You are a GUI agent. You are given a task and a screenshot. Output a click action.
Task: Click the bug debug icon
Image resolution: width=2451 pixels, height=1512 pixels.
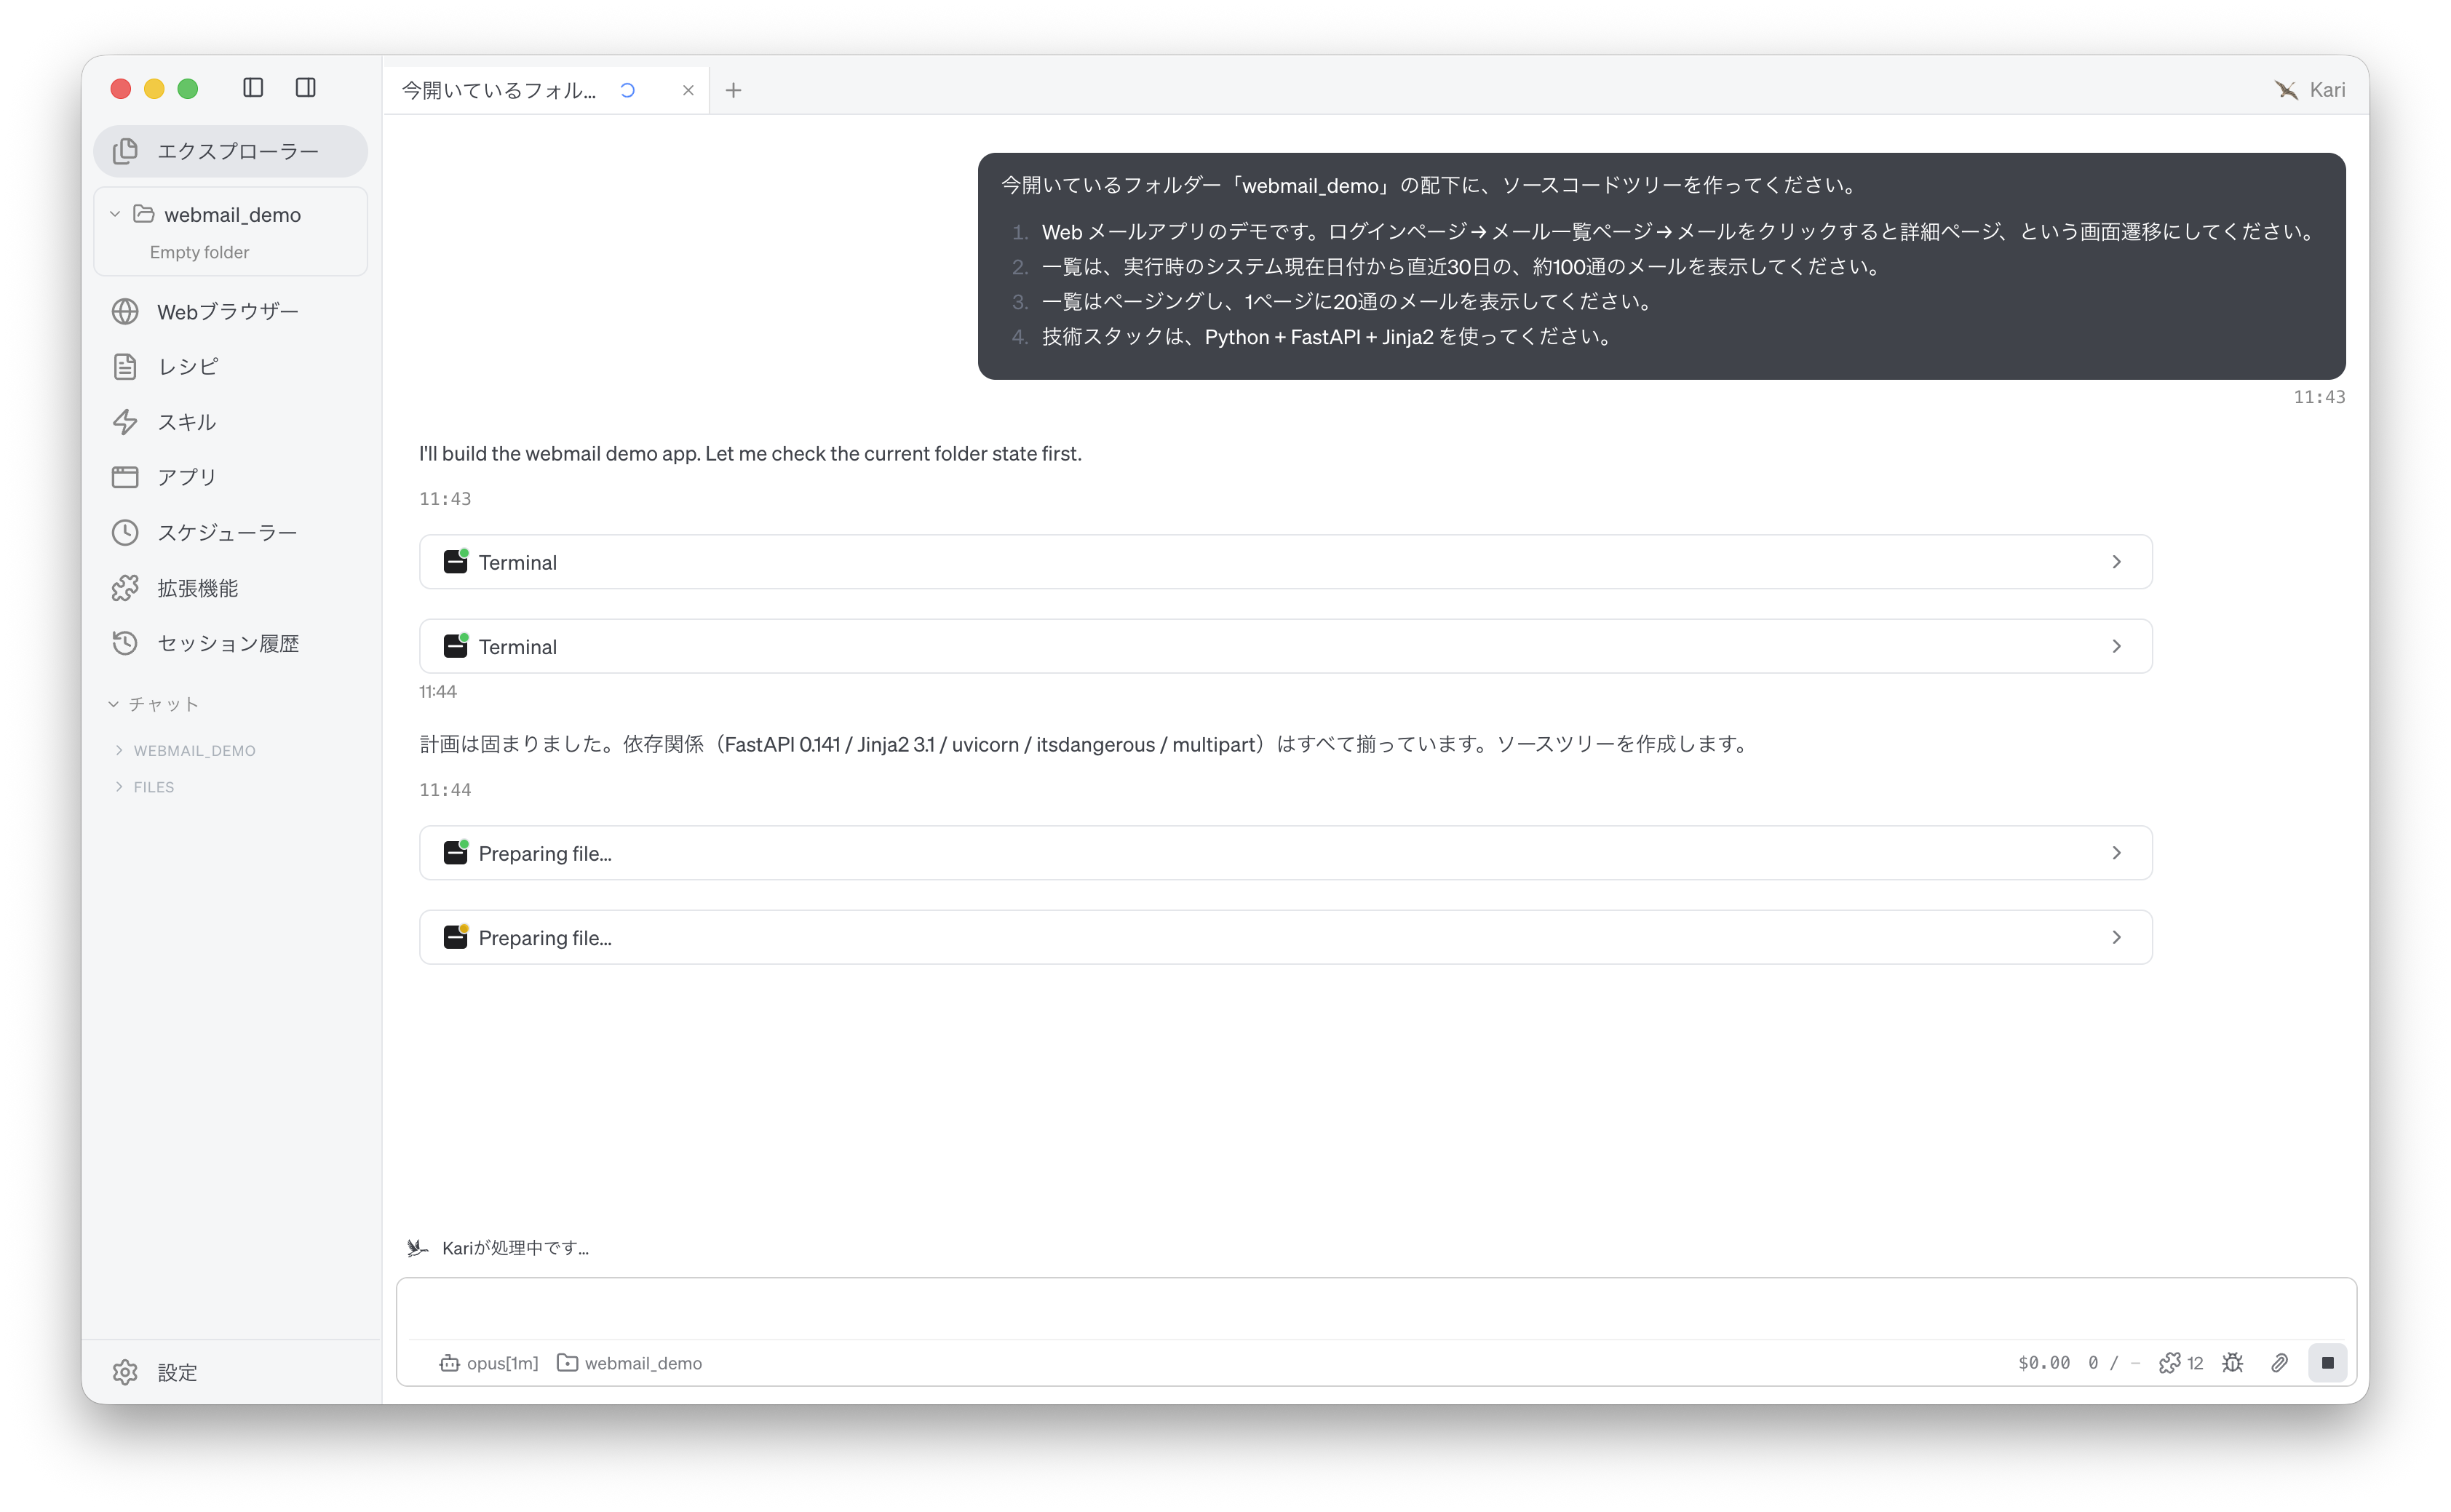(x=2232, y=1363)
